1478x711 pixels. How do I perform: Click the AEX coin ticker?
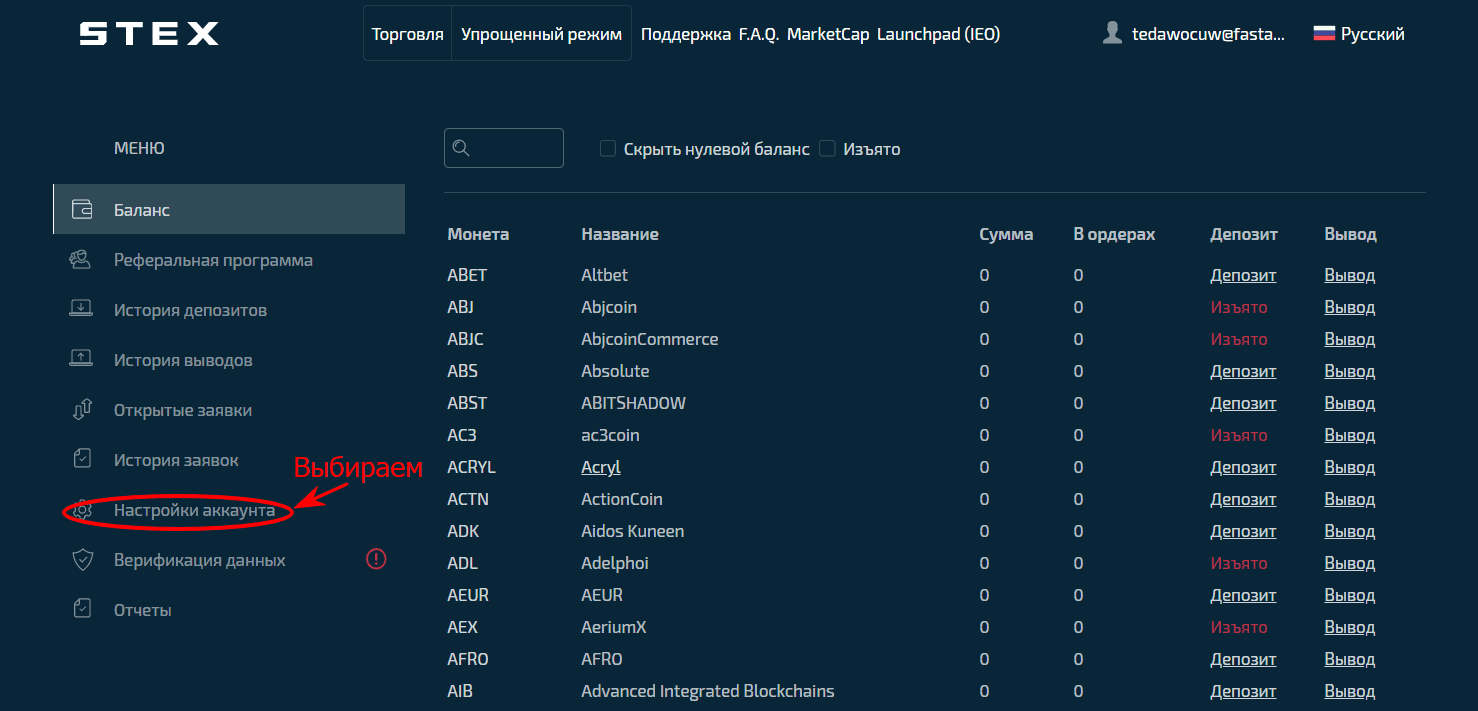coord(462,627)
